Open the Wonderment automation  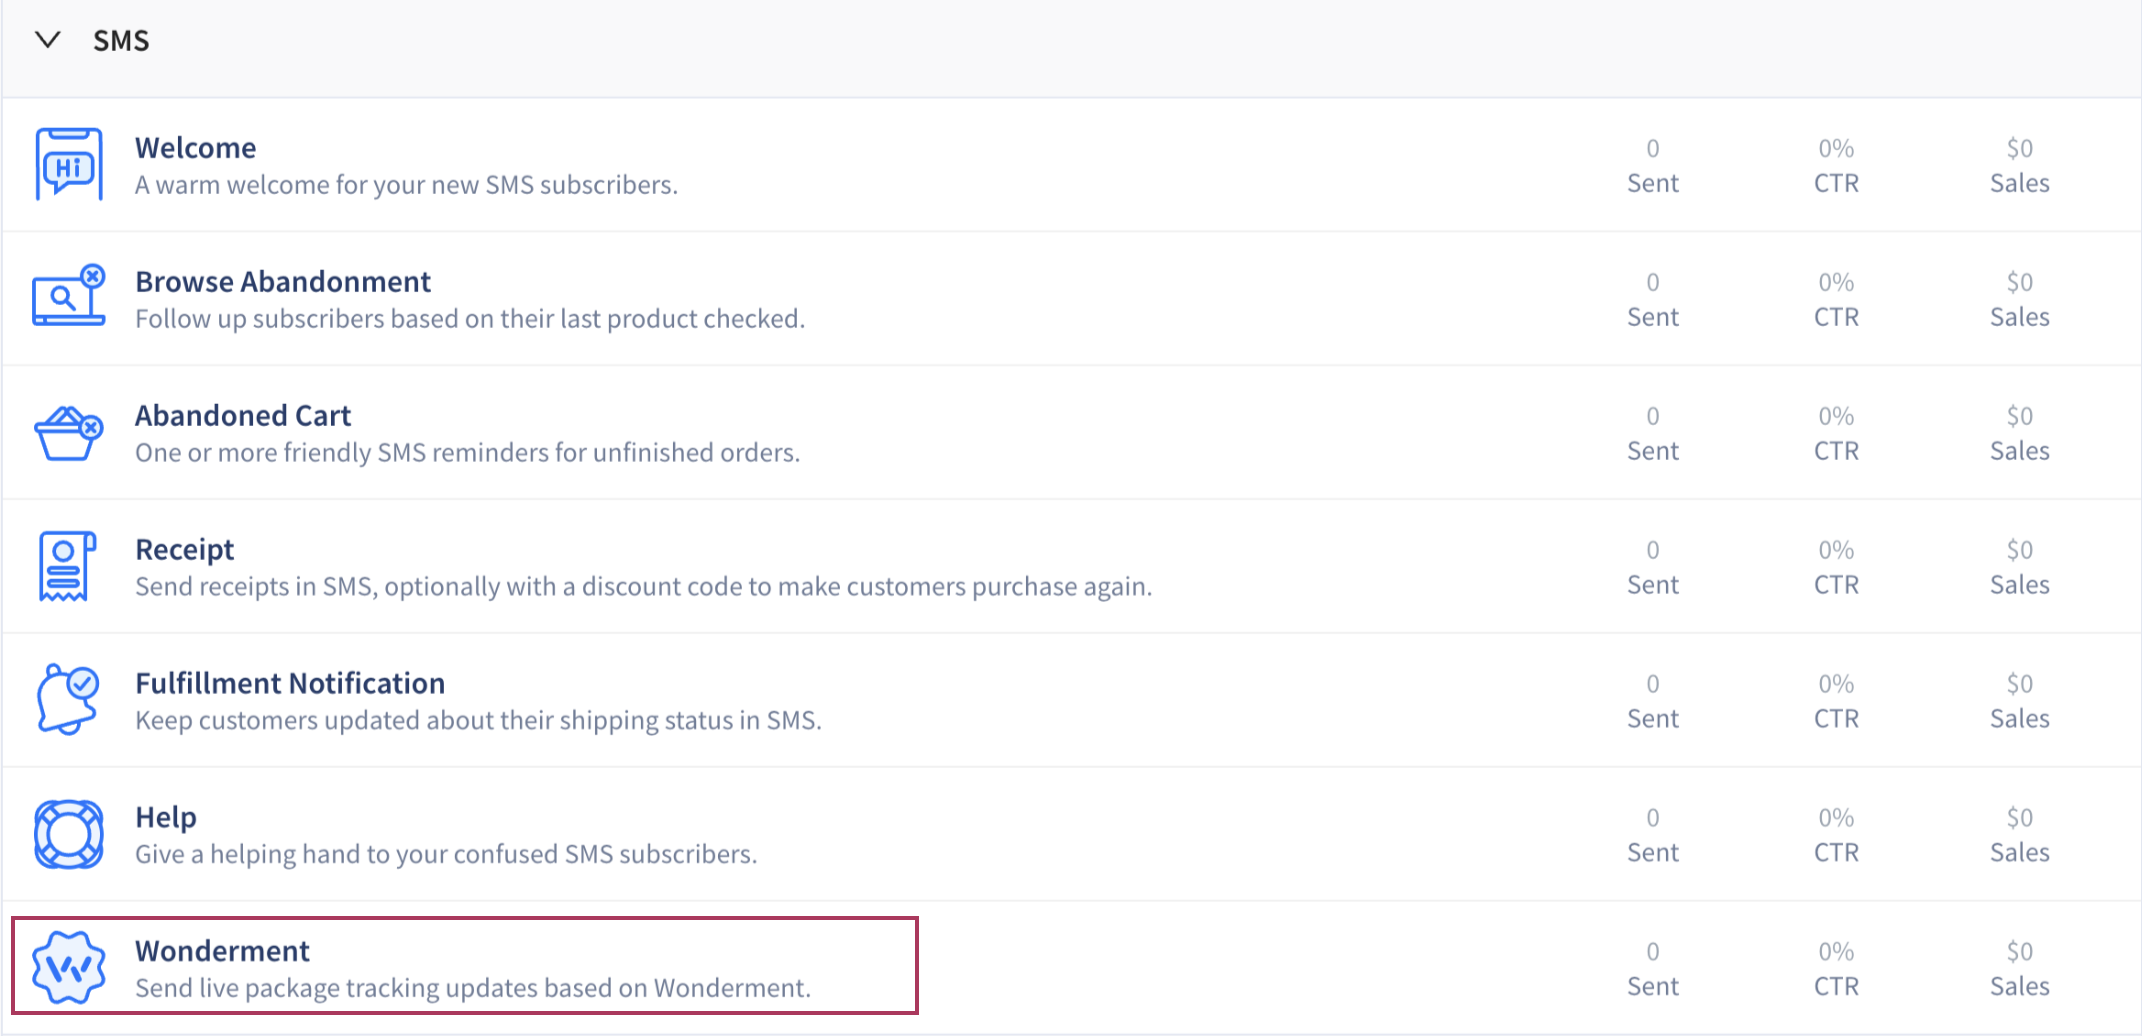(222, 951)
